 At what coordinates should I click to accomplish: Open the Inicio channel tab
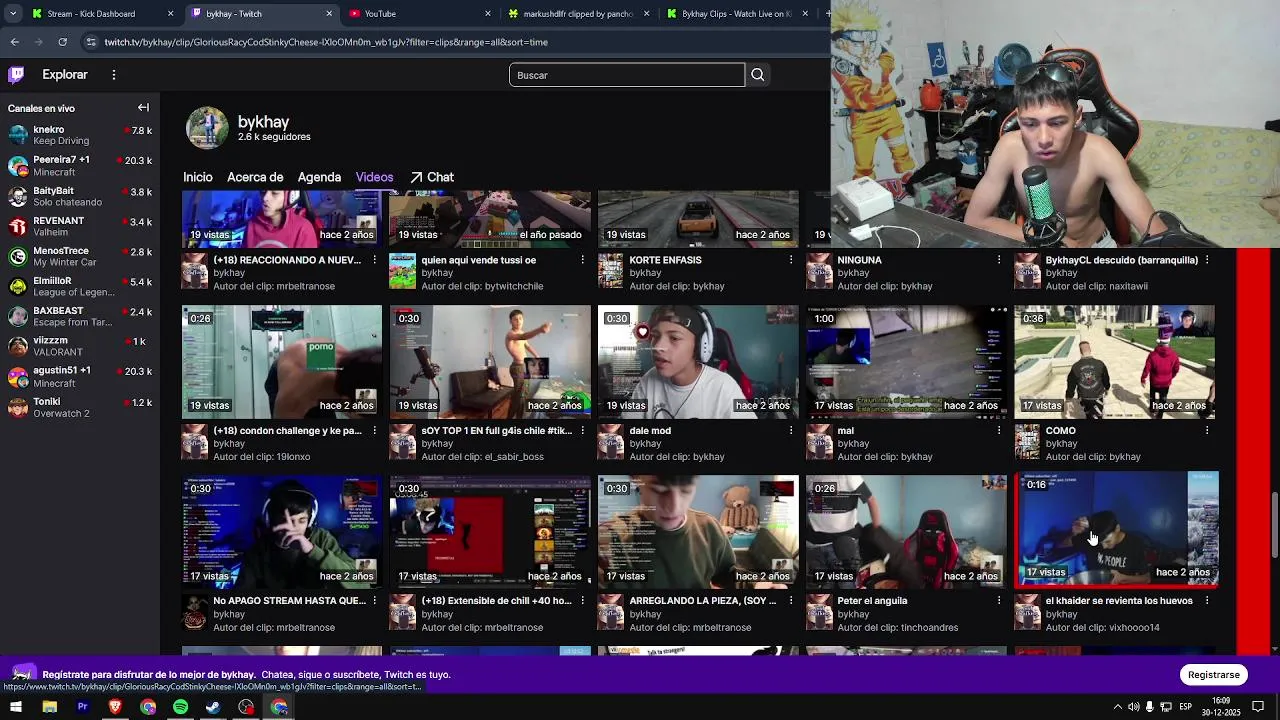198,177
